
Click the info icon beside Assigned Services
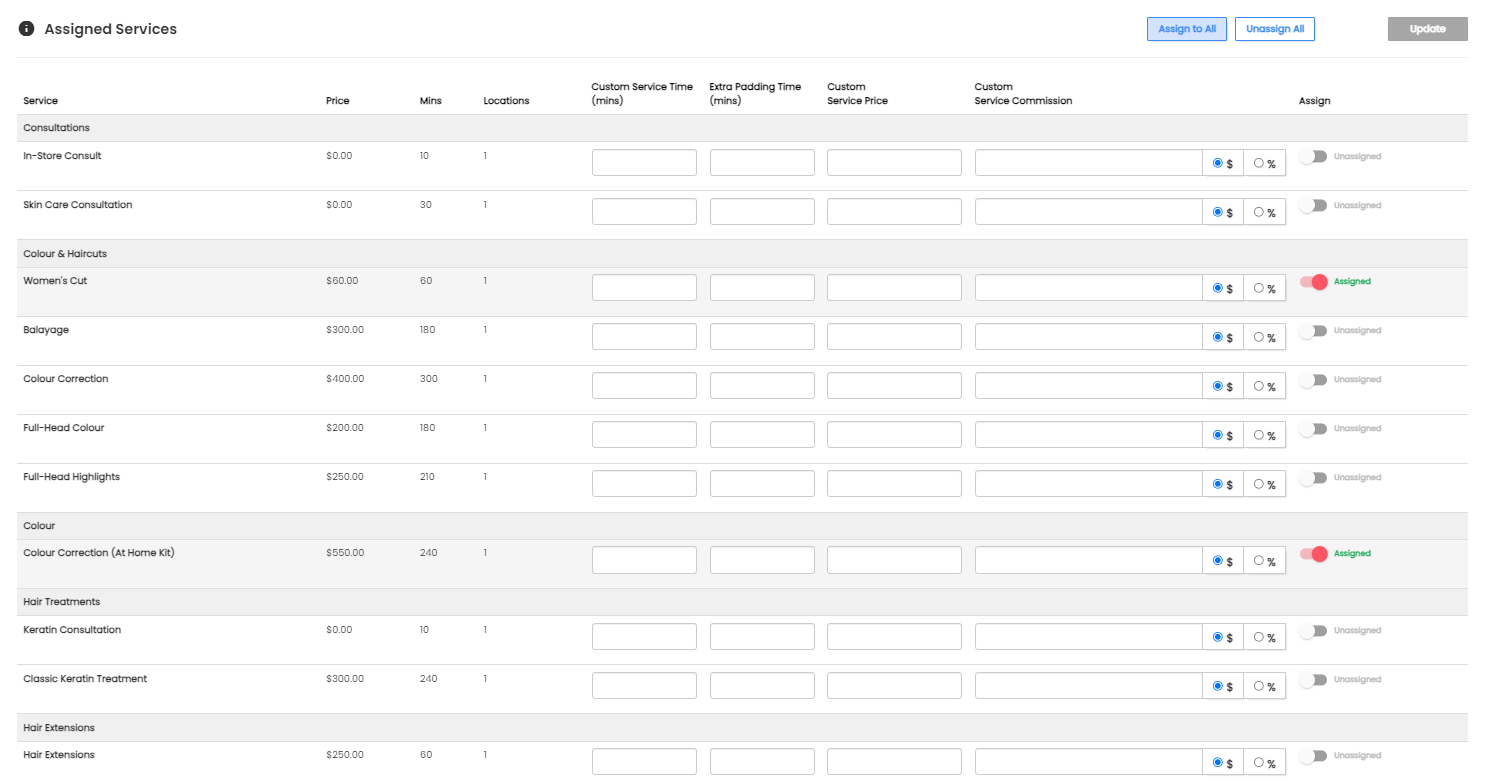click(27, 29)
